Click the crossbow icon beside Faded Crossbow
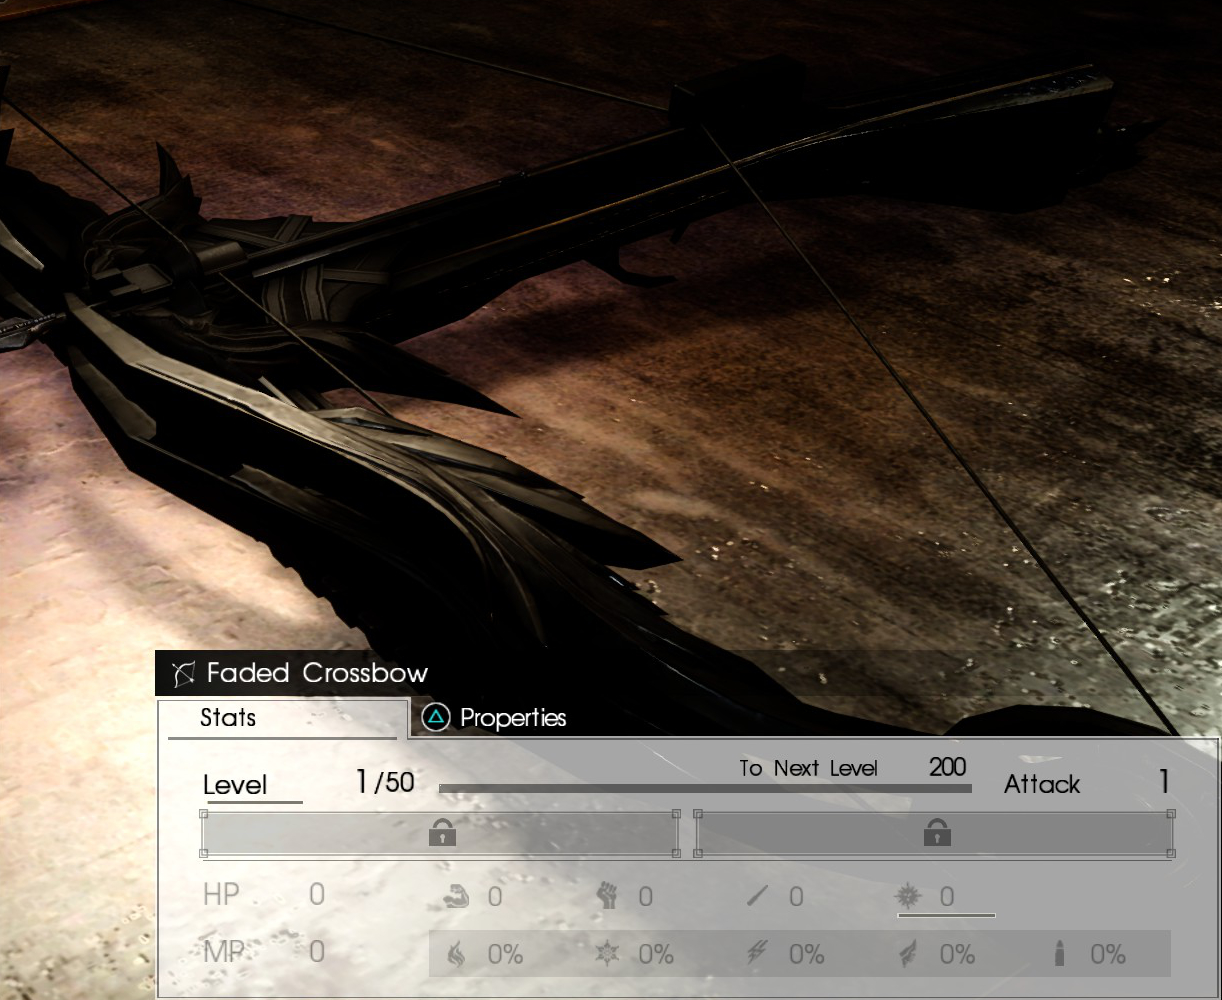The width and height of the screenshot is (1222, 1000). 183,674
